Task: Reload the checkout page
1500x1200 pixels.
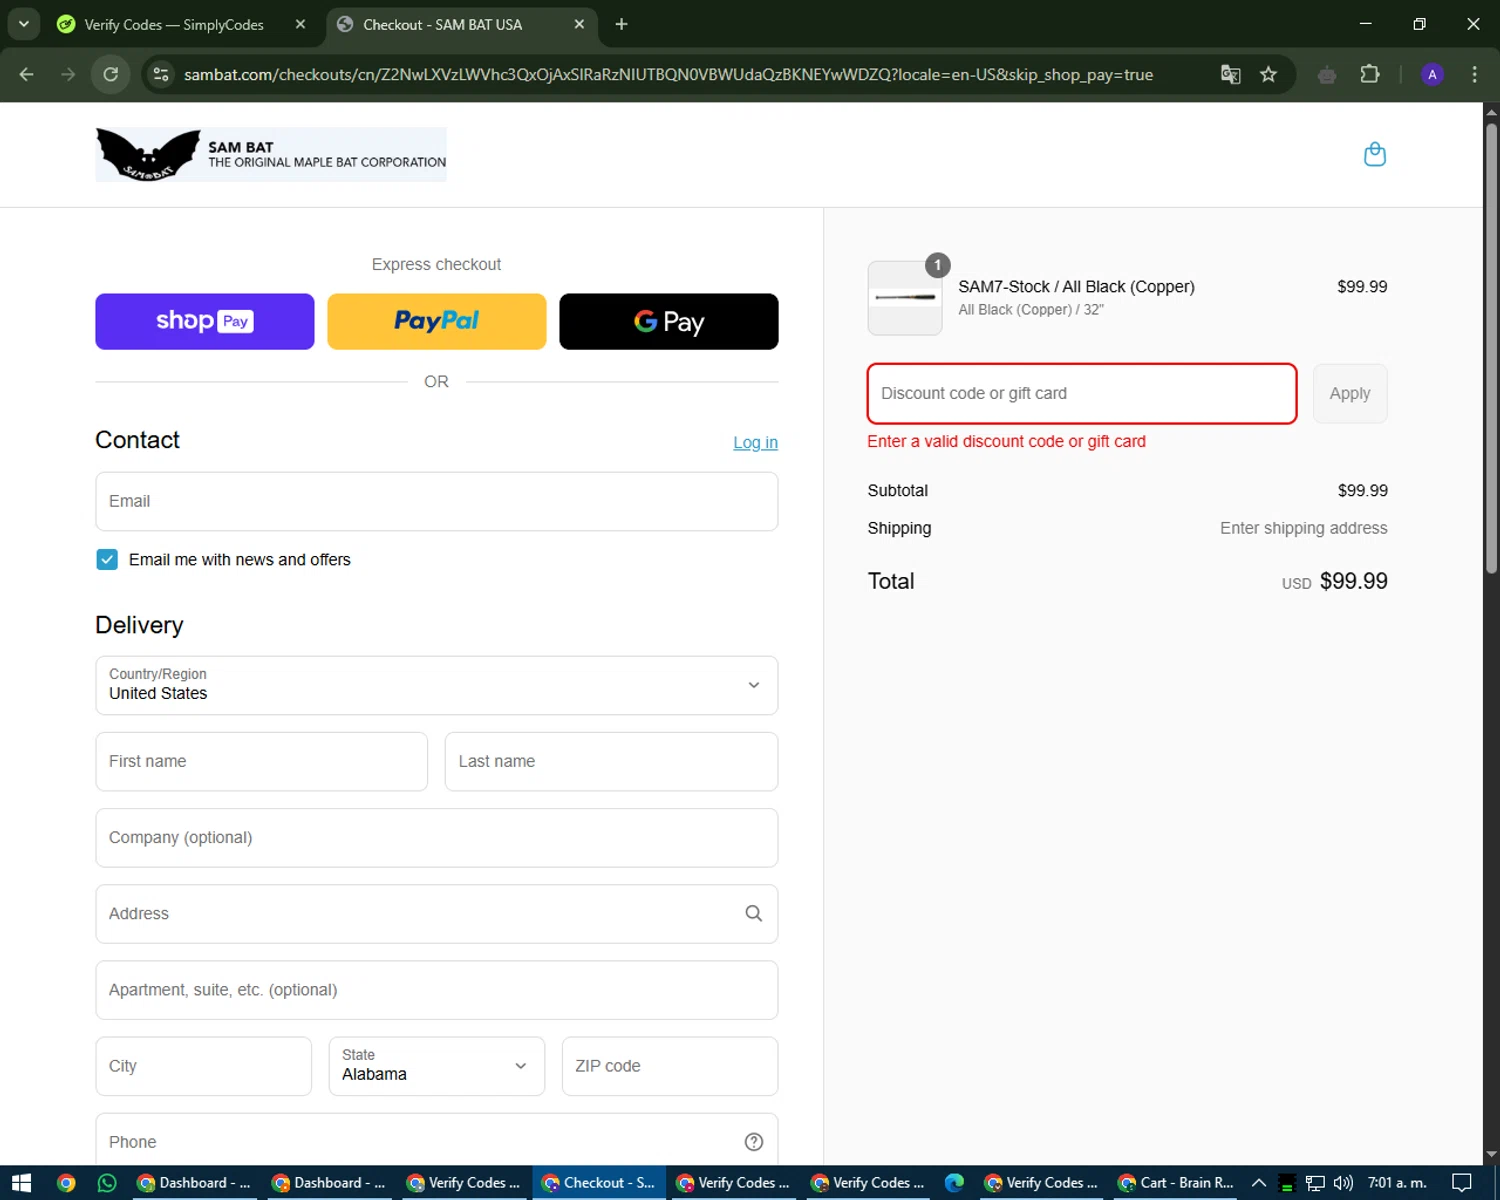Action: [x=111, y=74]
